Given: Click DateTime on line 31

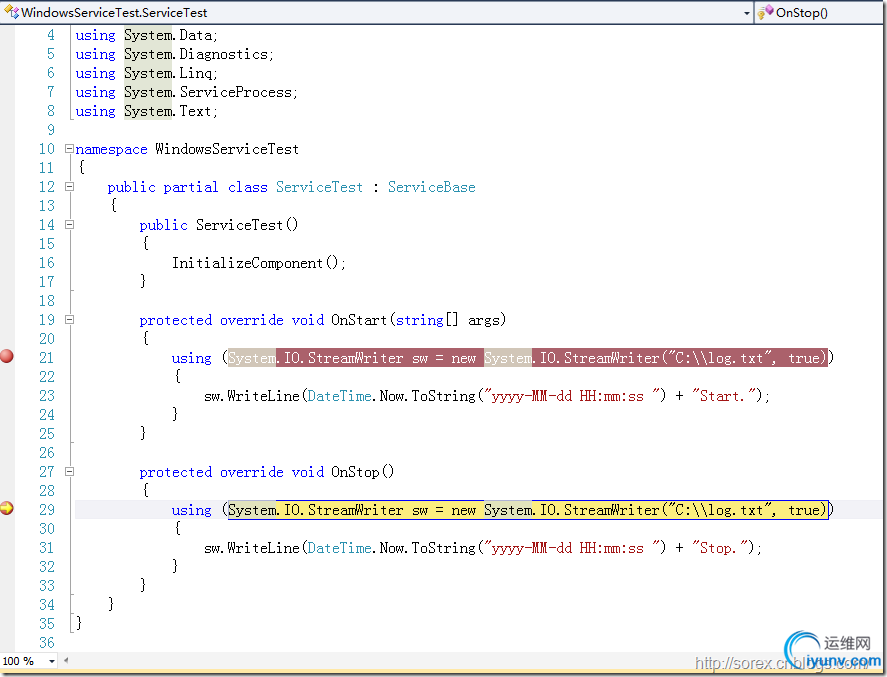Looking at the screenshot, I should 339,547.
